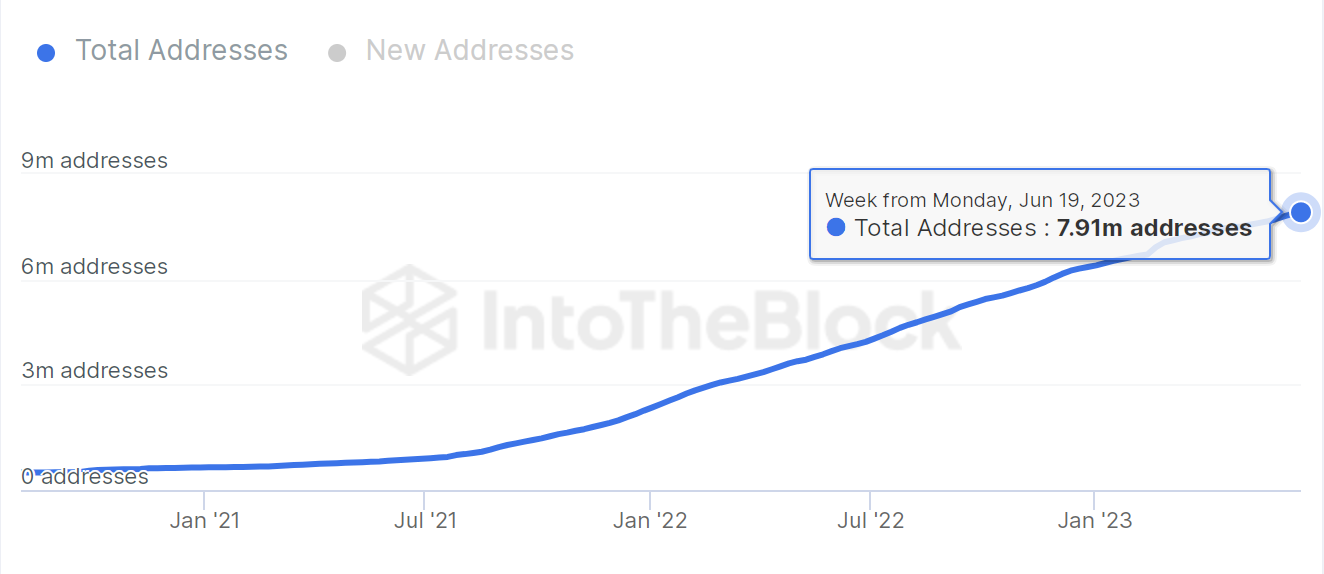Toggle the Total Addresses series label
The image size is (1324, 574).
(181, 51)
